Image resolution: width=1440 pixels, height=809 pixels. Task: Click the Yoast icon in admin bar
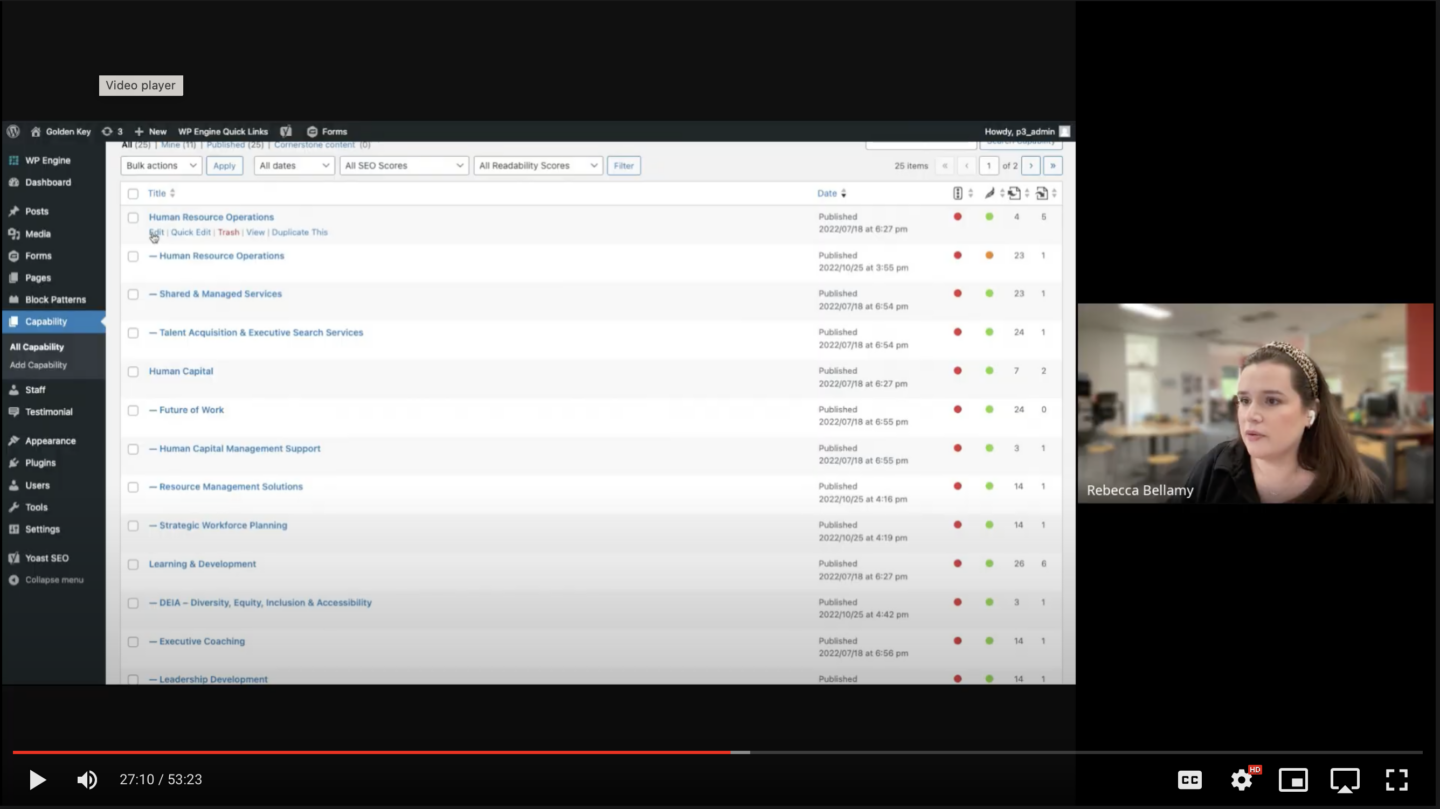click(286, 131)
